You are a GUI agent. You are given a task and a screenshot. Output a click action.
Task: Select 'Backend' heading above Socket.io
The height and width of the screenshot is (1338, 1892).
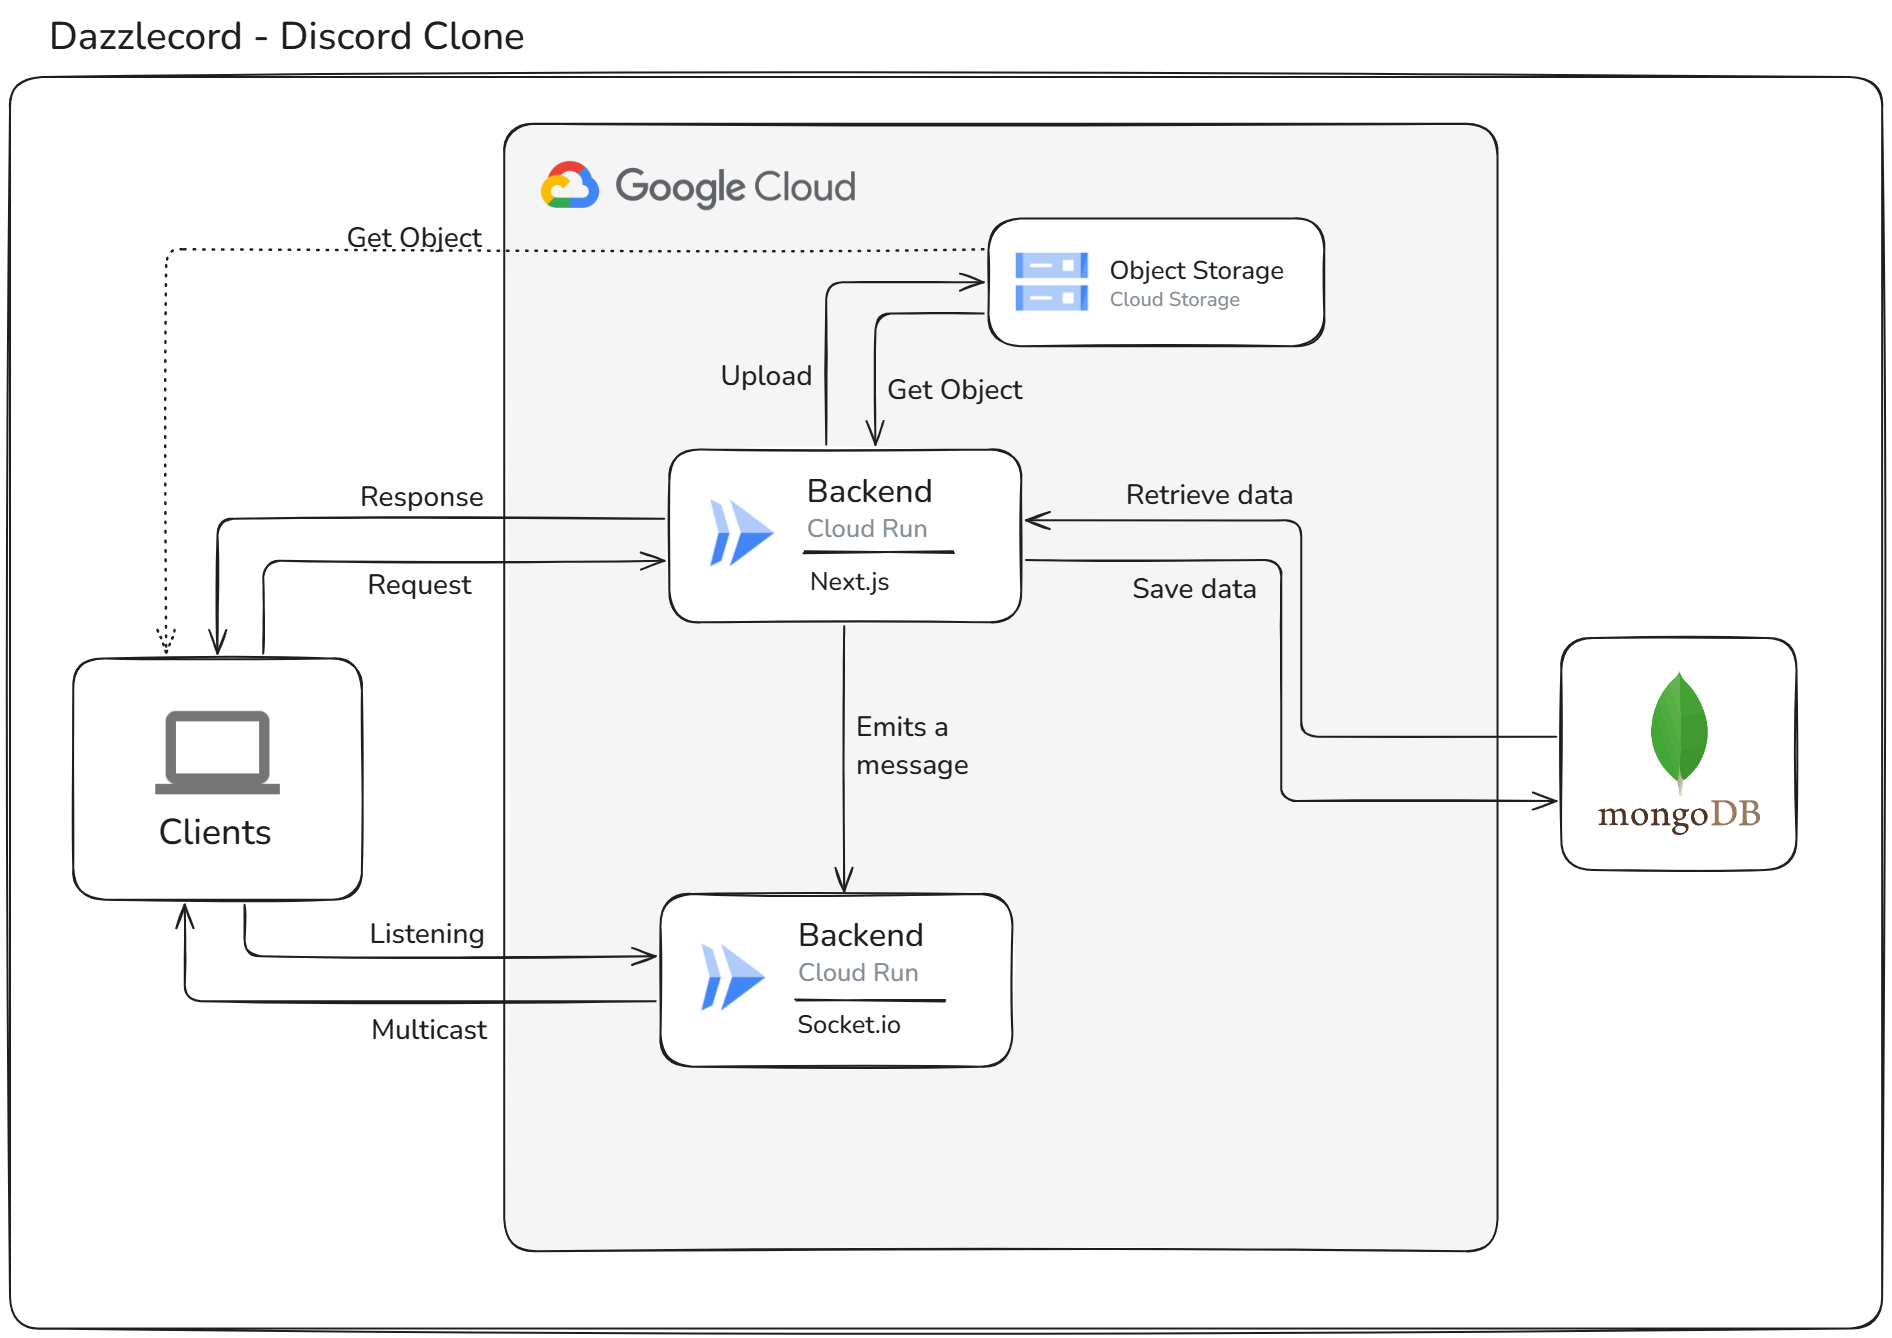coord(860,935)
